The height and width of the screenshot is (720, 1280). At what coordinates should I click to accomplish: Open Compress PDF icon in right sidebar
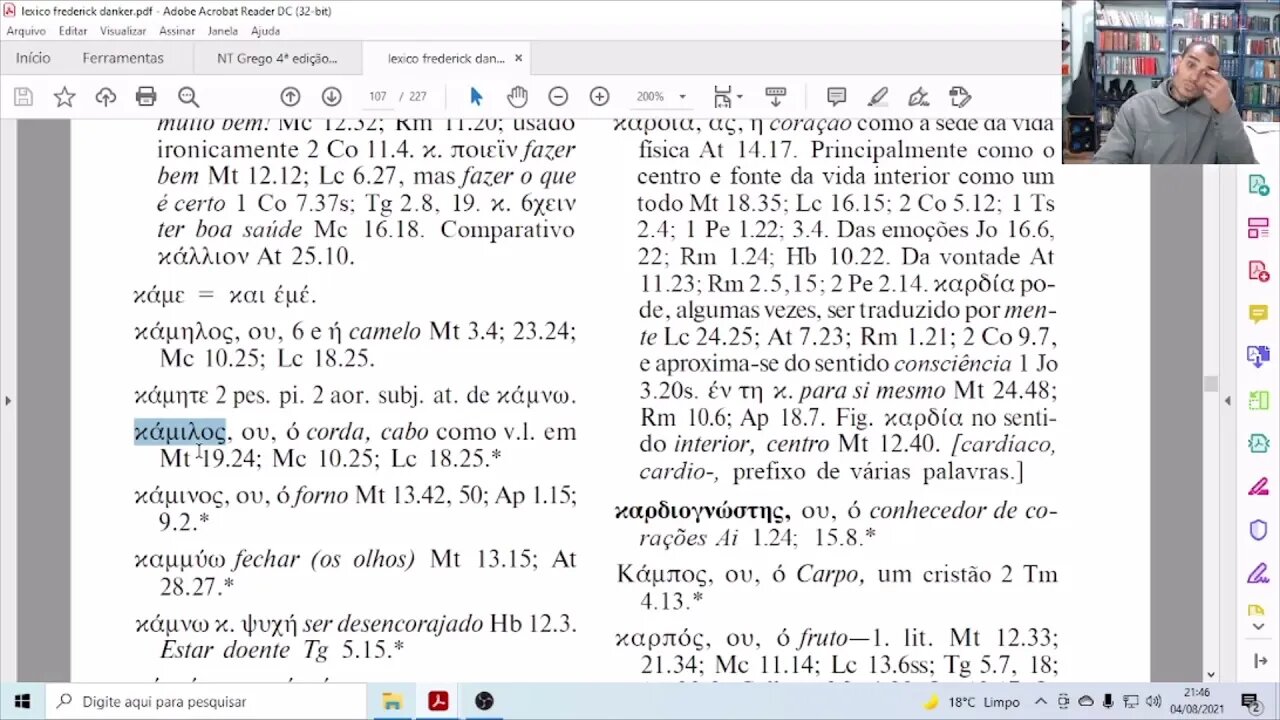tap(1258, 443)
